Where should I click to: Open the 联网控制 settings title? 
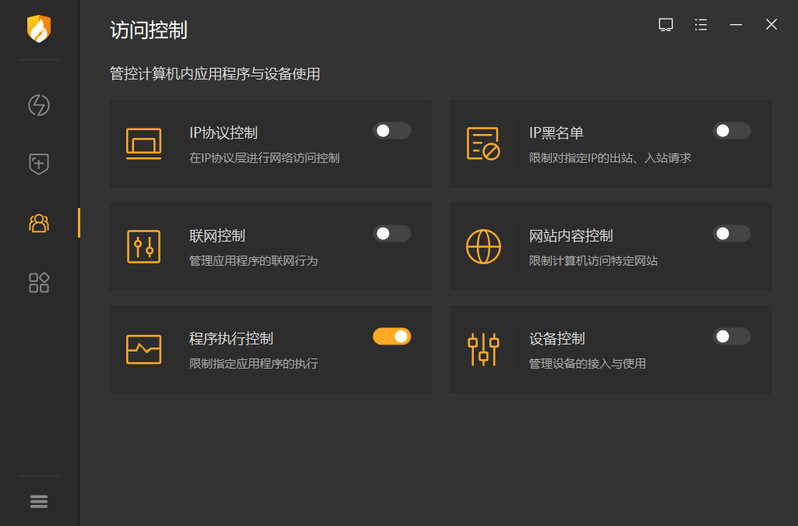coord(217,236)
